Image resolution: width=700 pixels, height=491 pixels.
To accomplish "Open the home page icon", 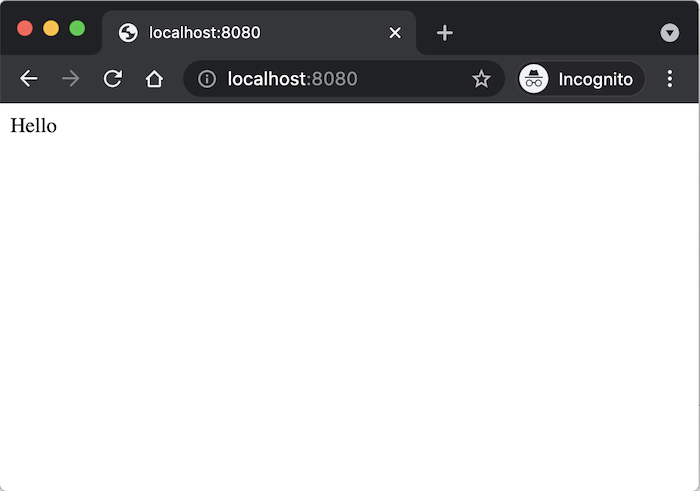I will pyautogui.click(x=154, y=79).
